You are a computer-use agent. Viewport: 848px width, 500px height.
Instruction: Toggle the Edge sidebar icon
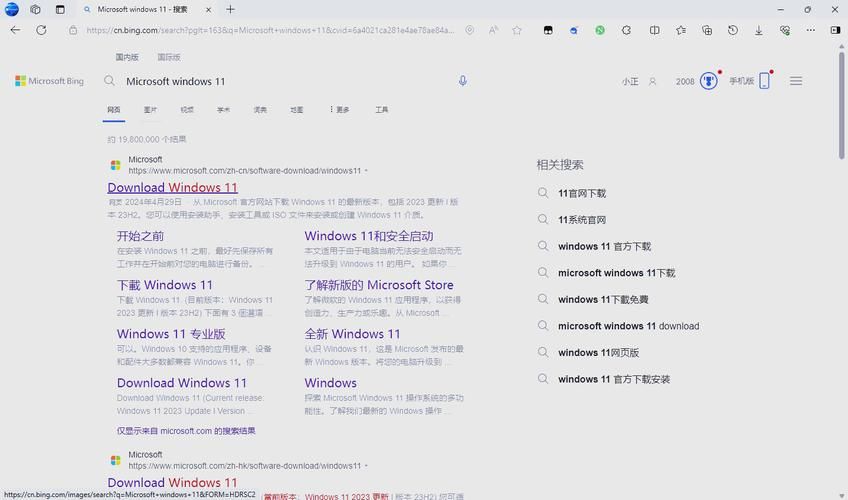click(x=836, y=30)
